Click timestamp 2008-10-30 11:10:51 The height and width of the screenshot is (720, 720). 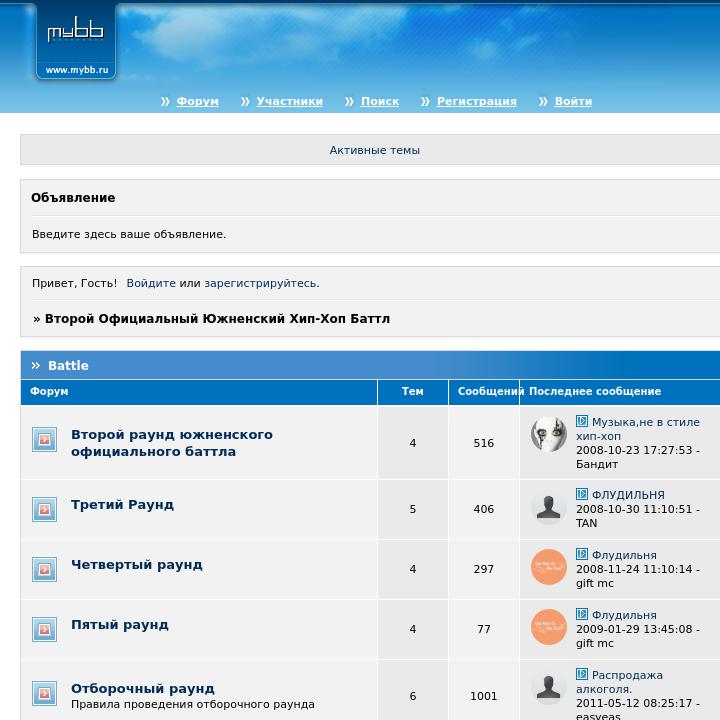point(634,509)
